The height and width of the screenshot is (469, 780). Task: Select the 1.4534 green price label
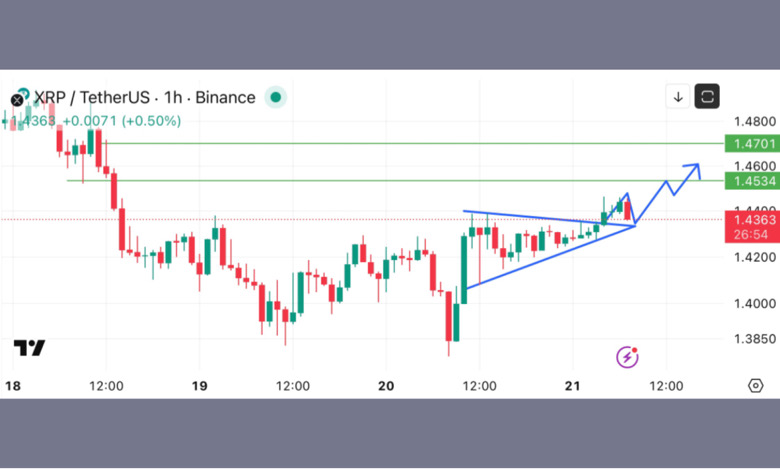point(749,181)
